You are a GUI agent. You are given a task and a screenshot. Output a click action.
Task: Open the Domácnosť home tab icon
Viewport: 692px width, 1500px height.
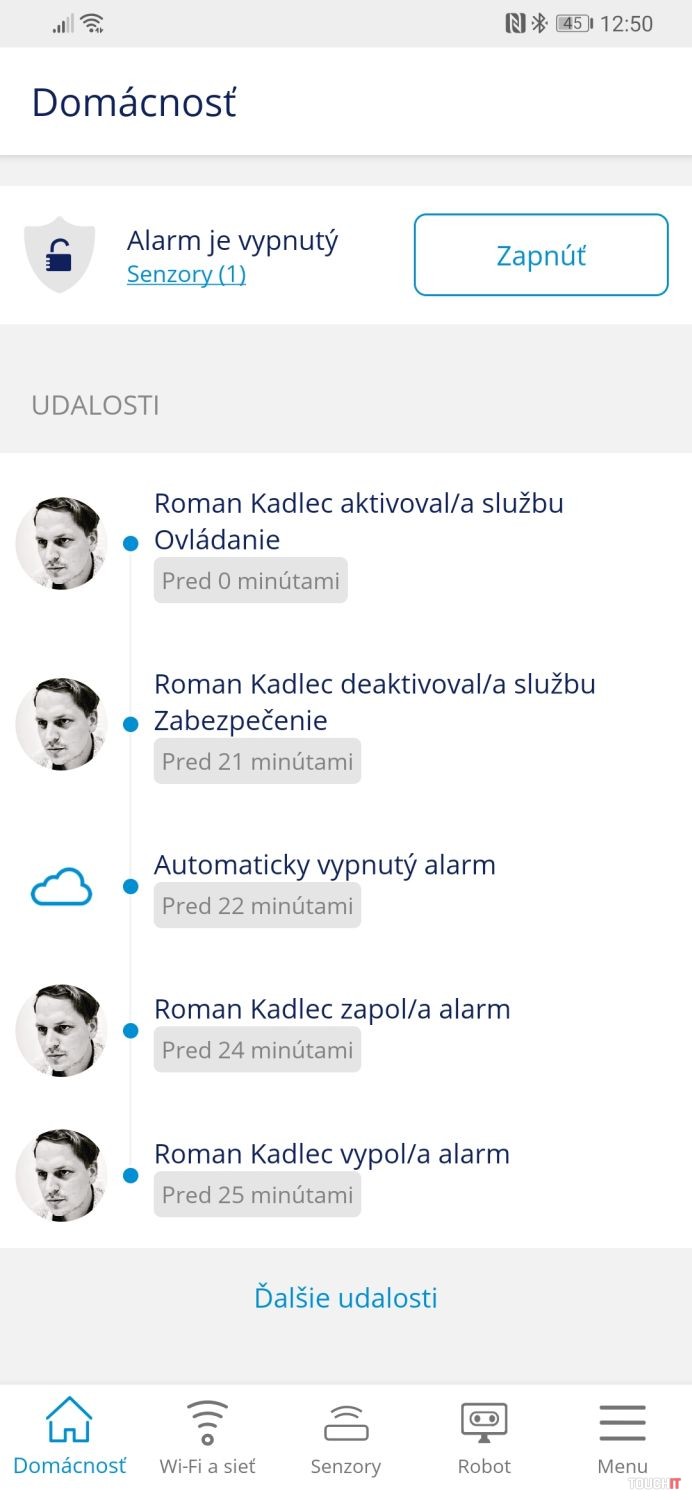(69, 1422)
